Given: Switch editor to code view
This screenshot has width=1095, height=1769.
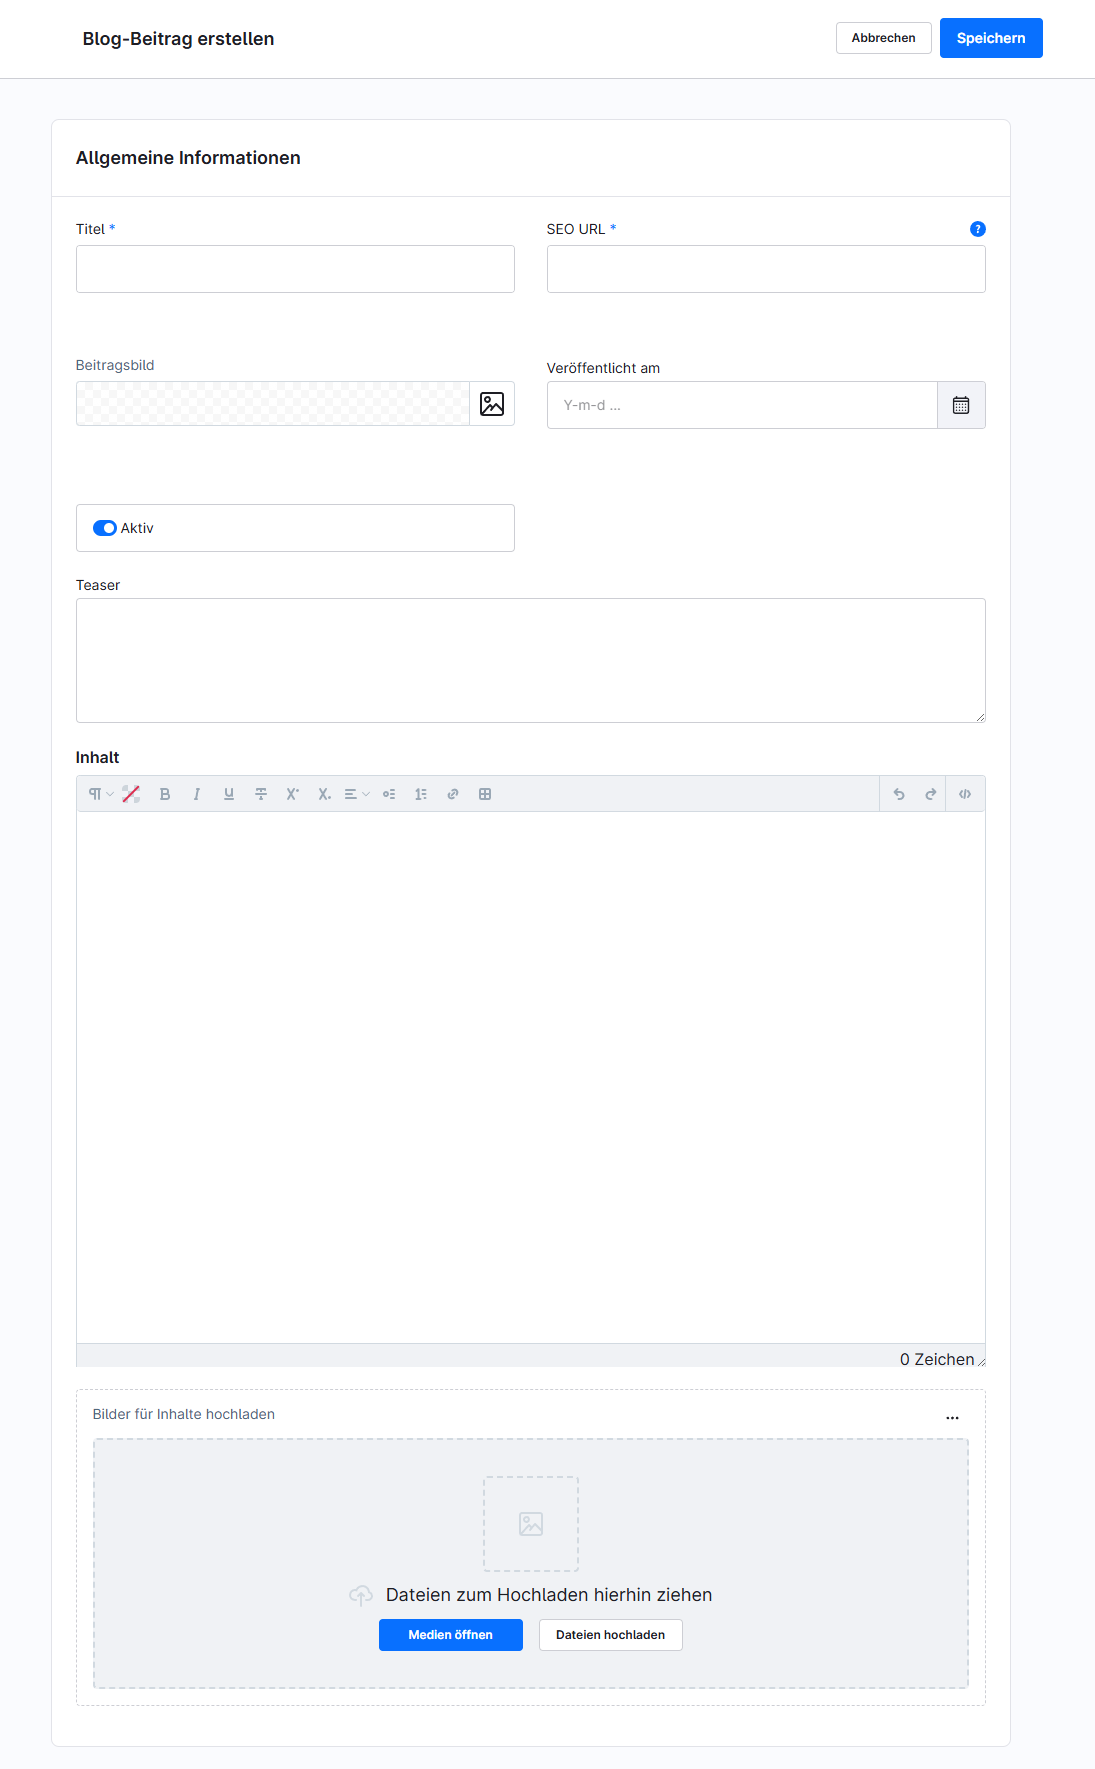Looking at the screenshot, I should 965,794.
